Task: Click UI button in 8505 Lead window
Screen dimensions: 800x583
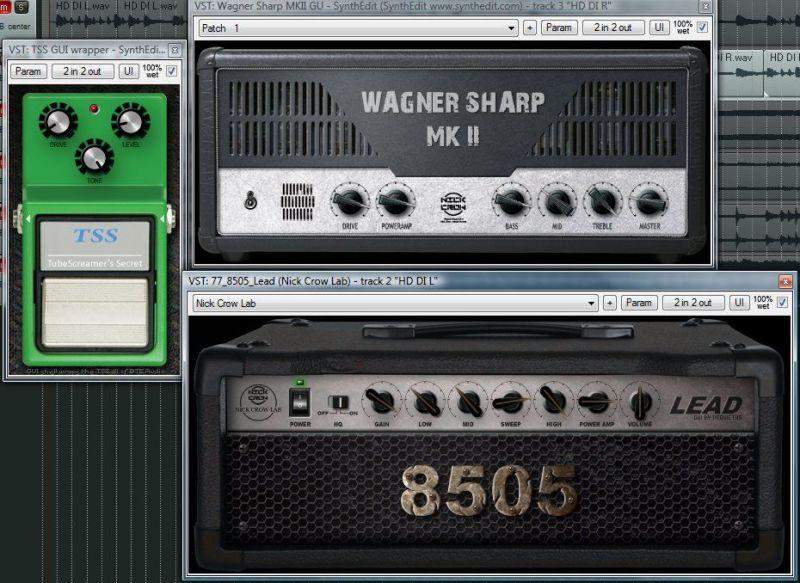Action: pos(739,303)
